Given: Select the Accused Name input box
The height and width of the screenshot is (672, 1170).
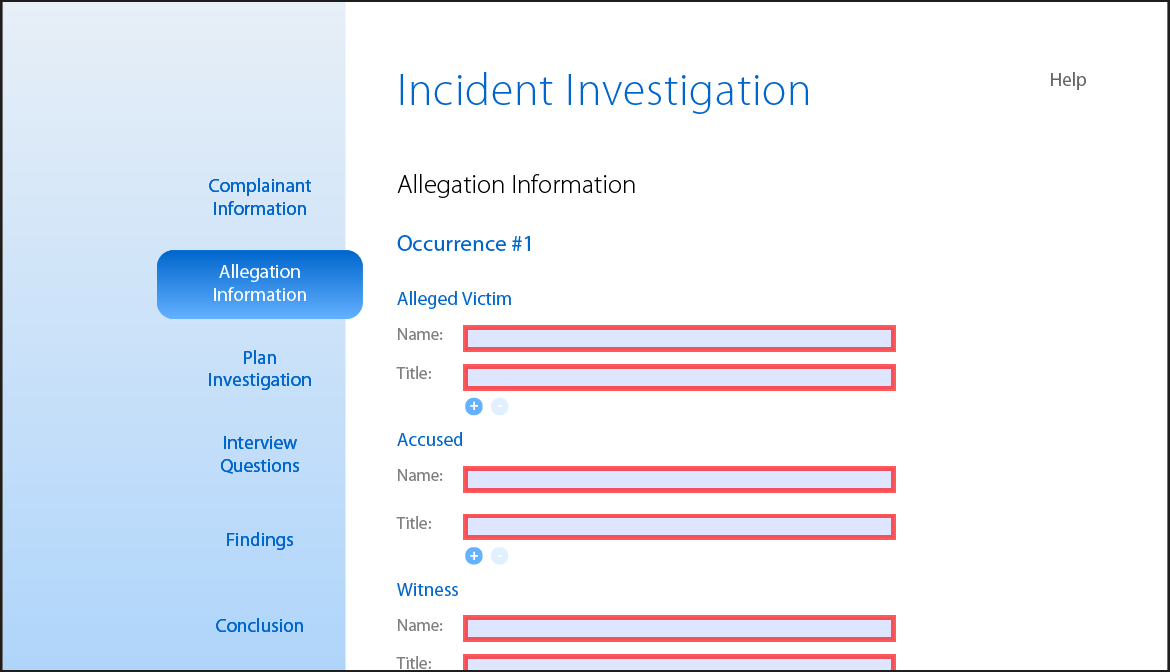Looking at the screenshot, I should [679, 480].
